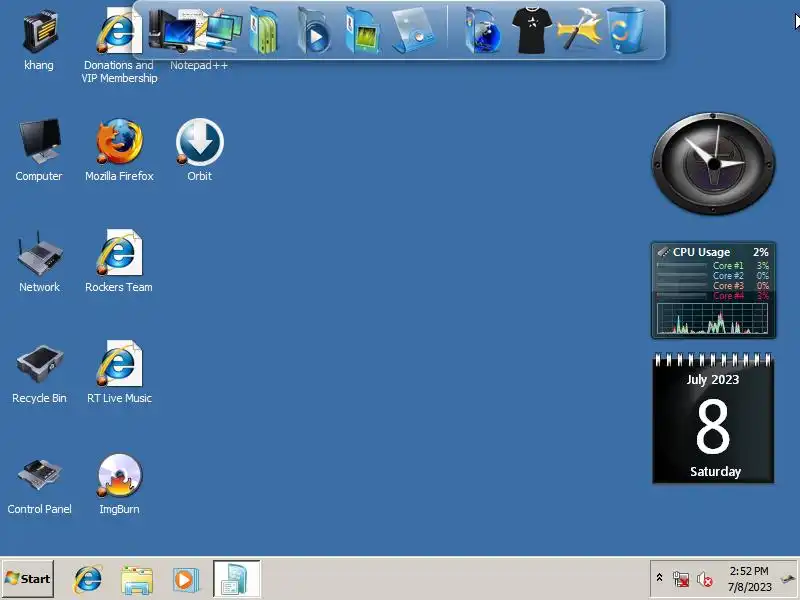Screen dimensions: 800x600
Task: Open the pictures folder in dock
Action: coord(362,32)
